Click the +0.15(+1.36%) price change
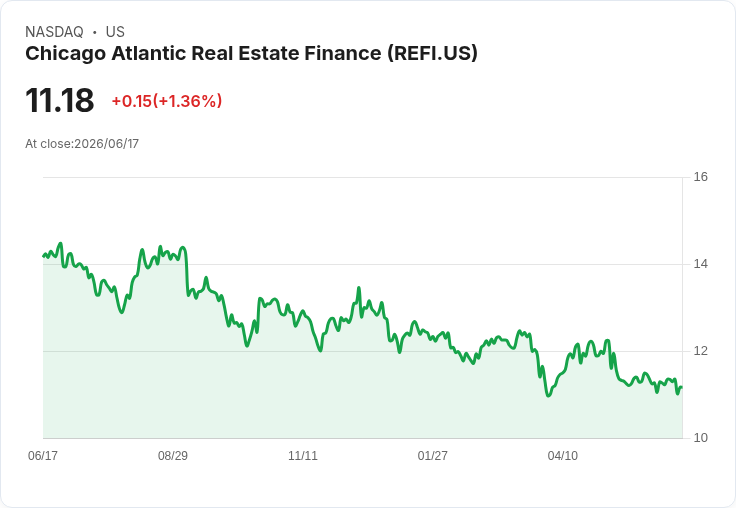This screenshot has width=736, height=508. tap(167, 101)
